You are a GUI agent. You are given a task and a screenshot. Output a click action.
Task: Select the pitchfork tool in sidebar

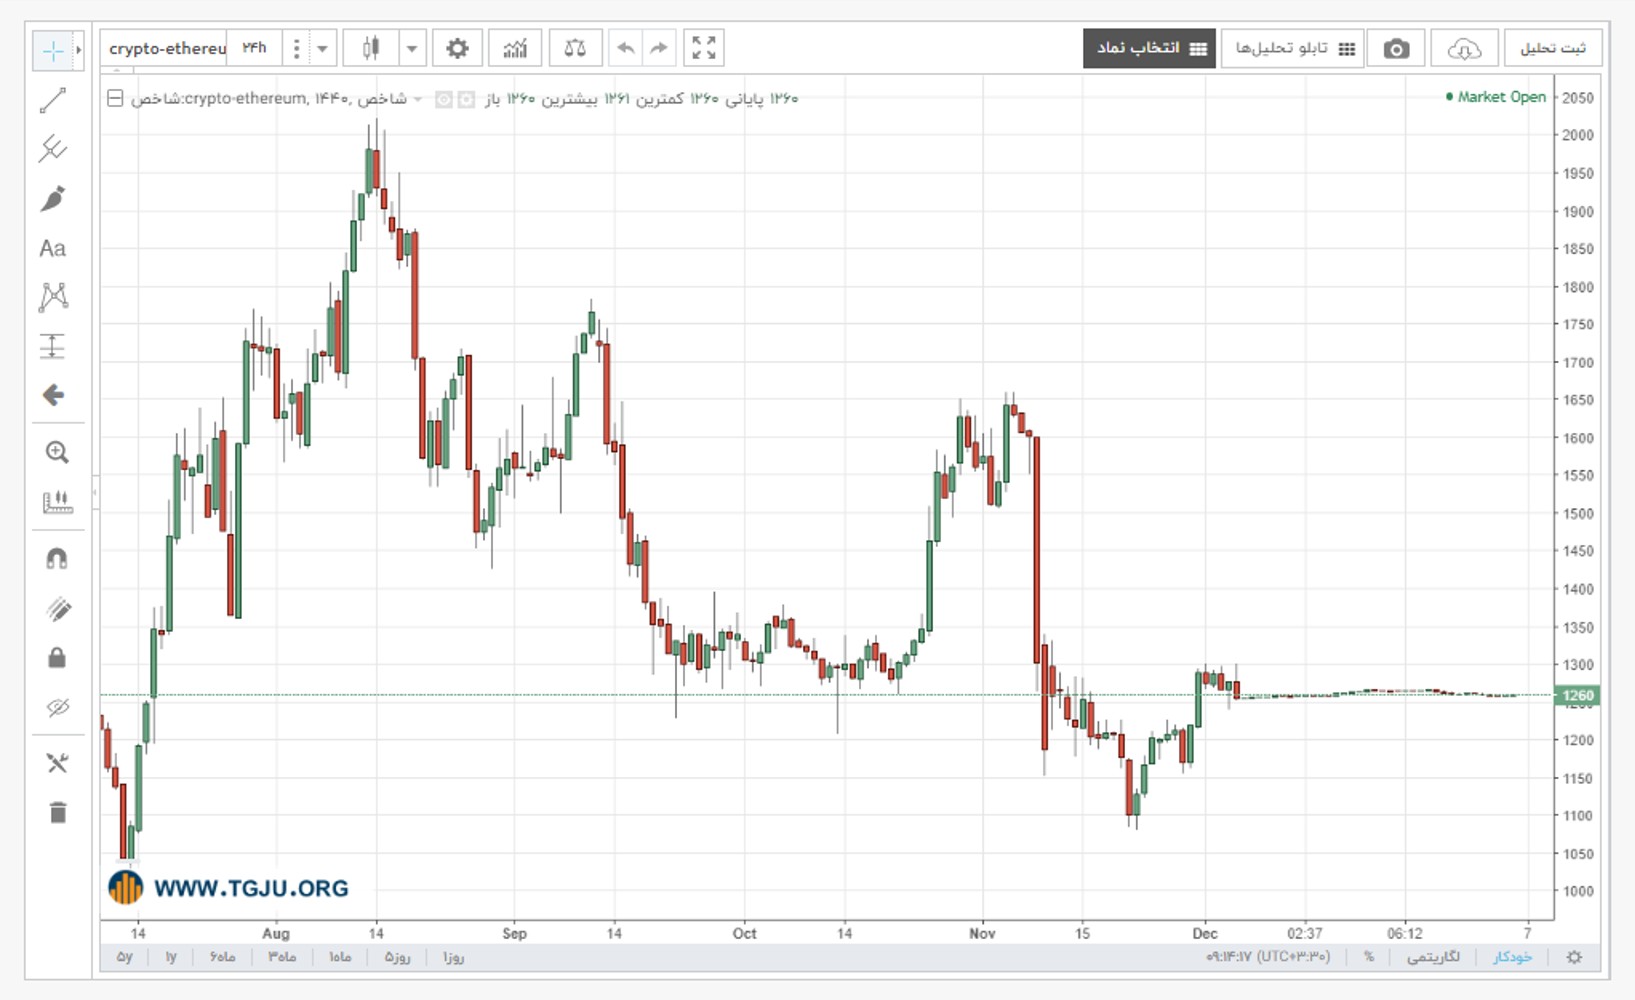coord(53,149)
